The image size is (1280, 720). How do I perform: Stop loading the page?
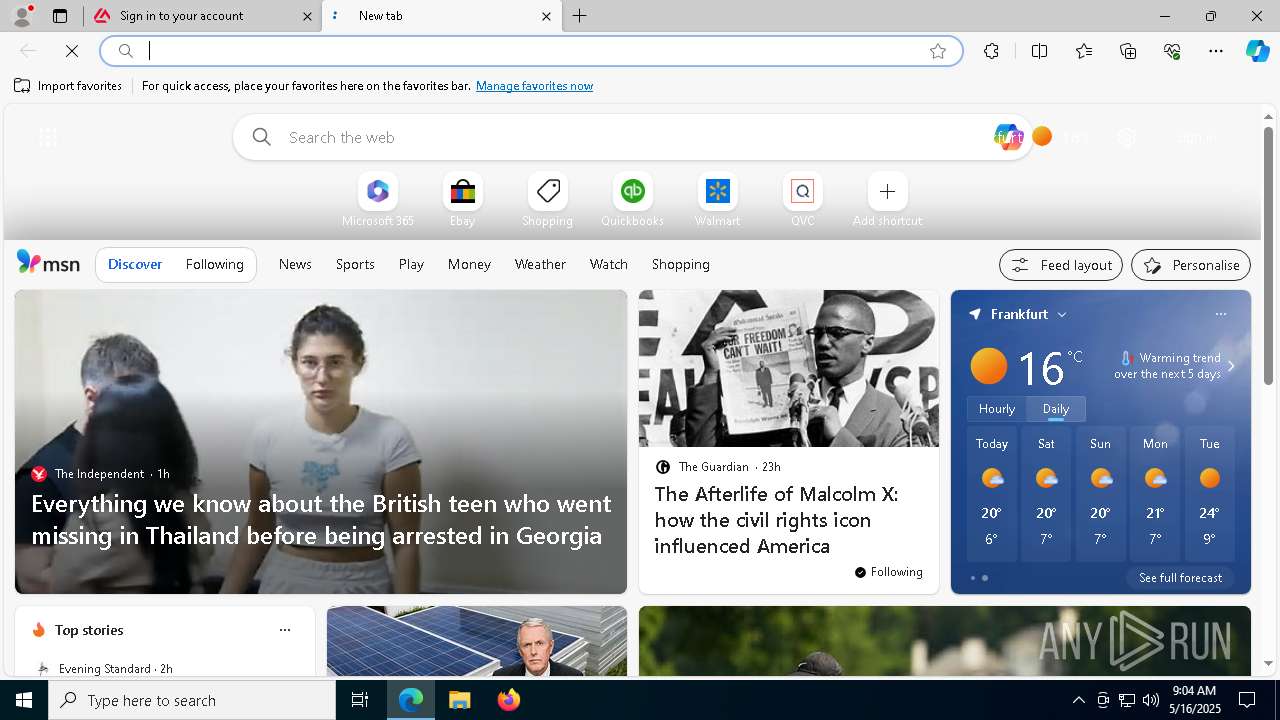coord(72,51)
